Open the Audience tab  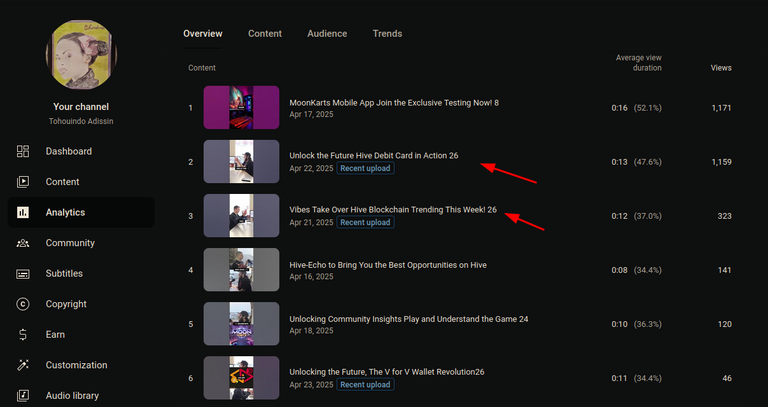(327, 34)
